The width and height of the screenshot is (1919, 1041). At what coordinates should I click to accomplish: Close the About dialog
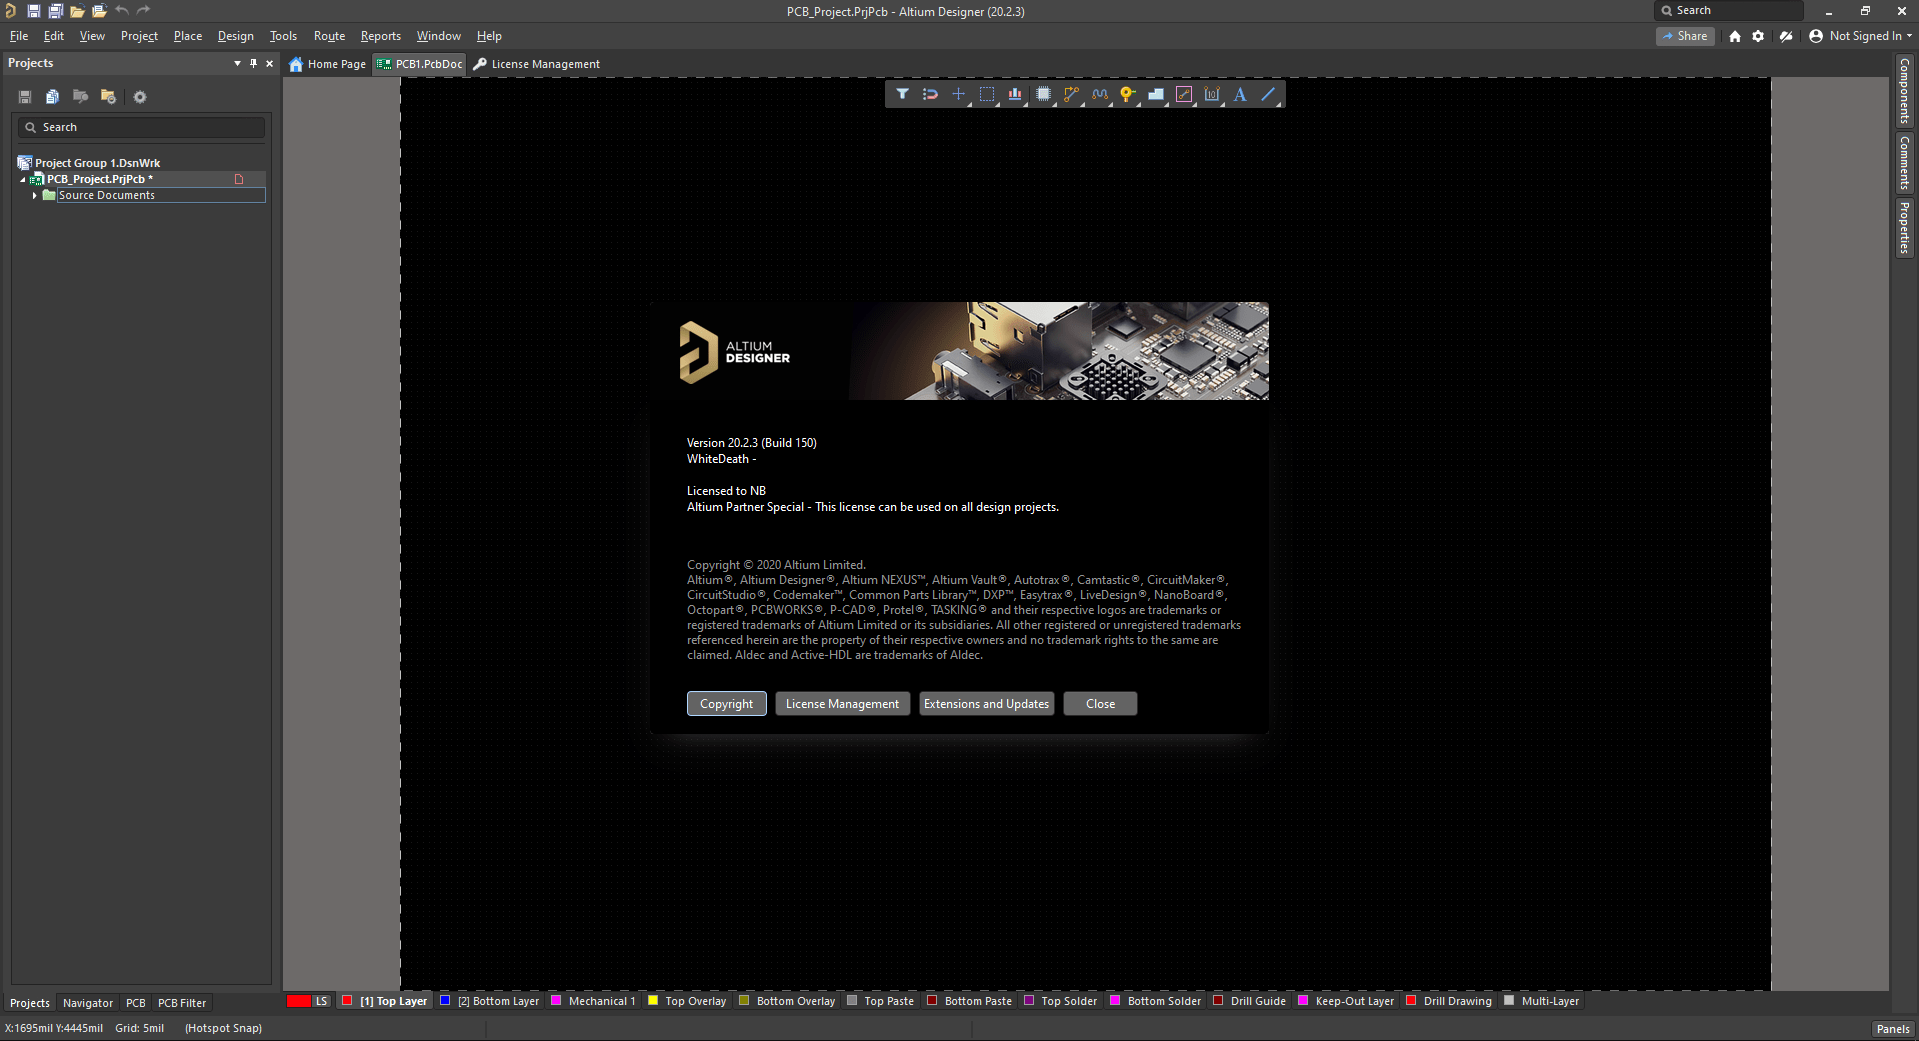pos(1100,704)
